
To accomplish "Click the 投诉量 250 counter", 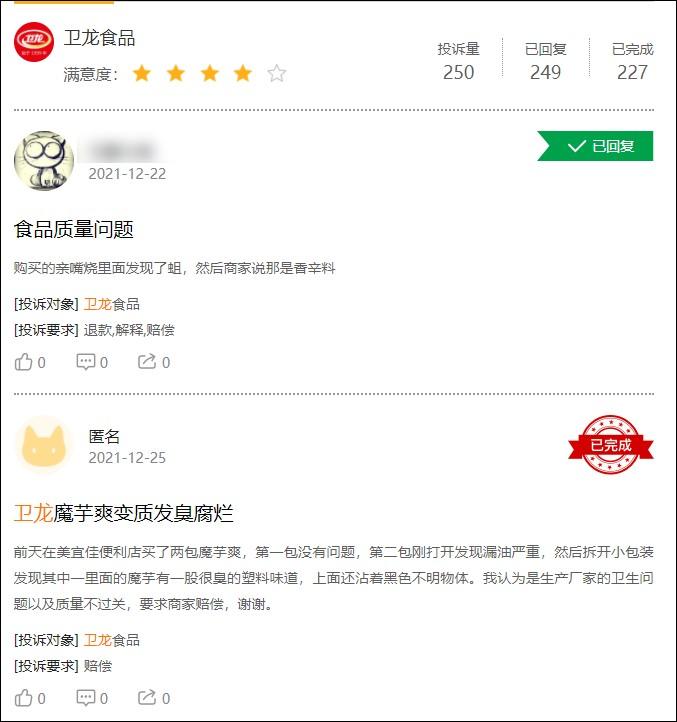I will 458,61.
